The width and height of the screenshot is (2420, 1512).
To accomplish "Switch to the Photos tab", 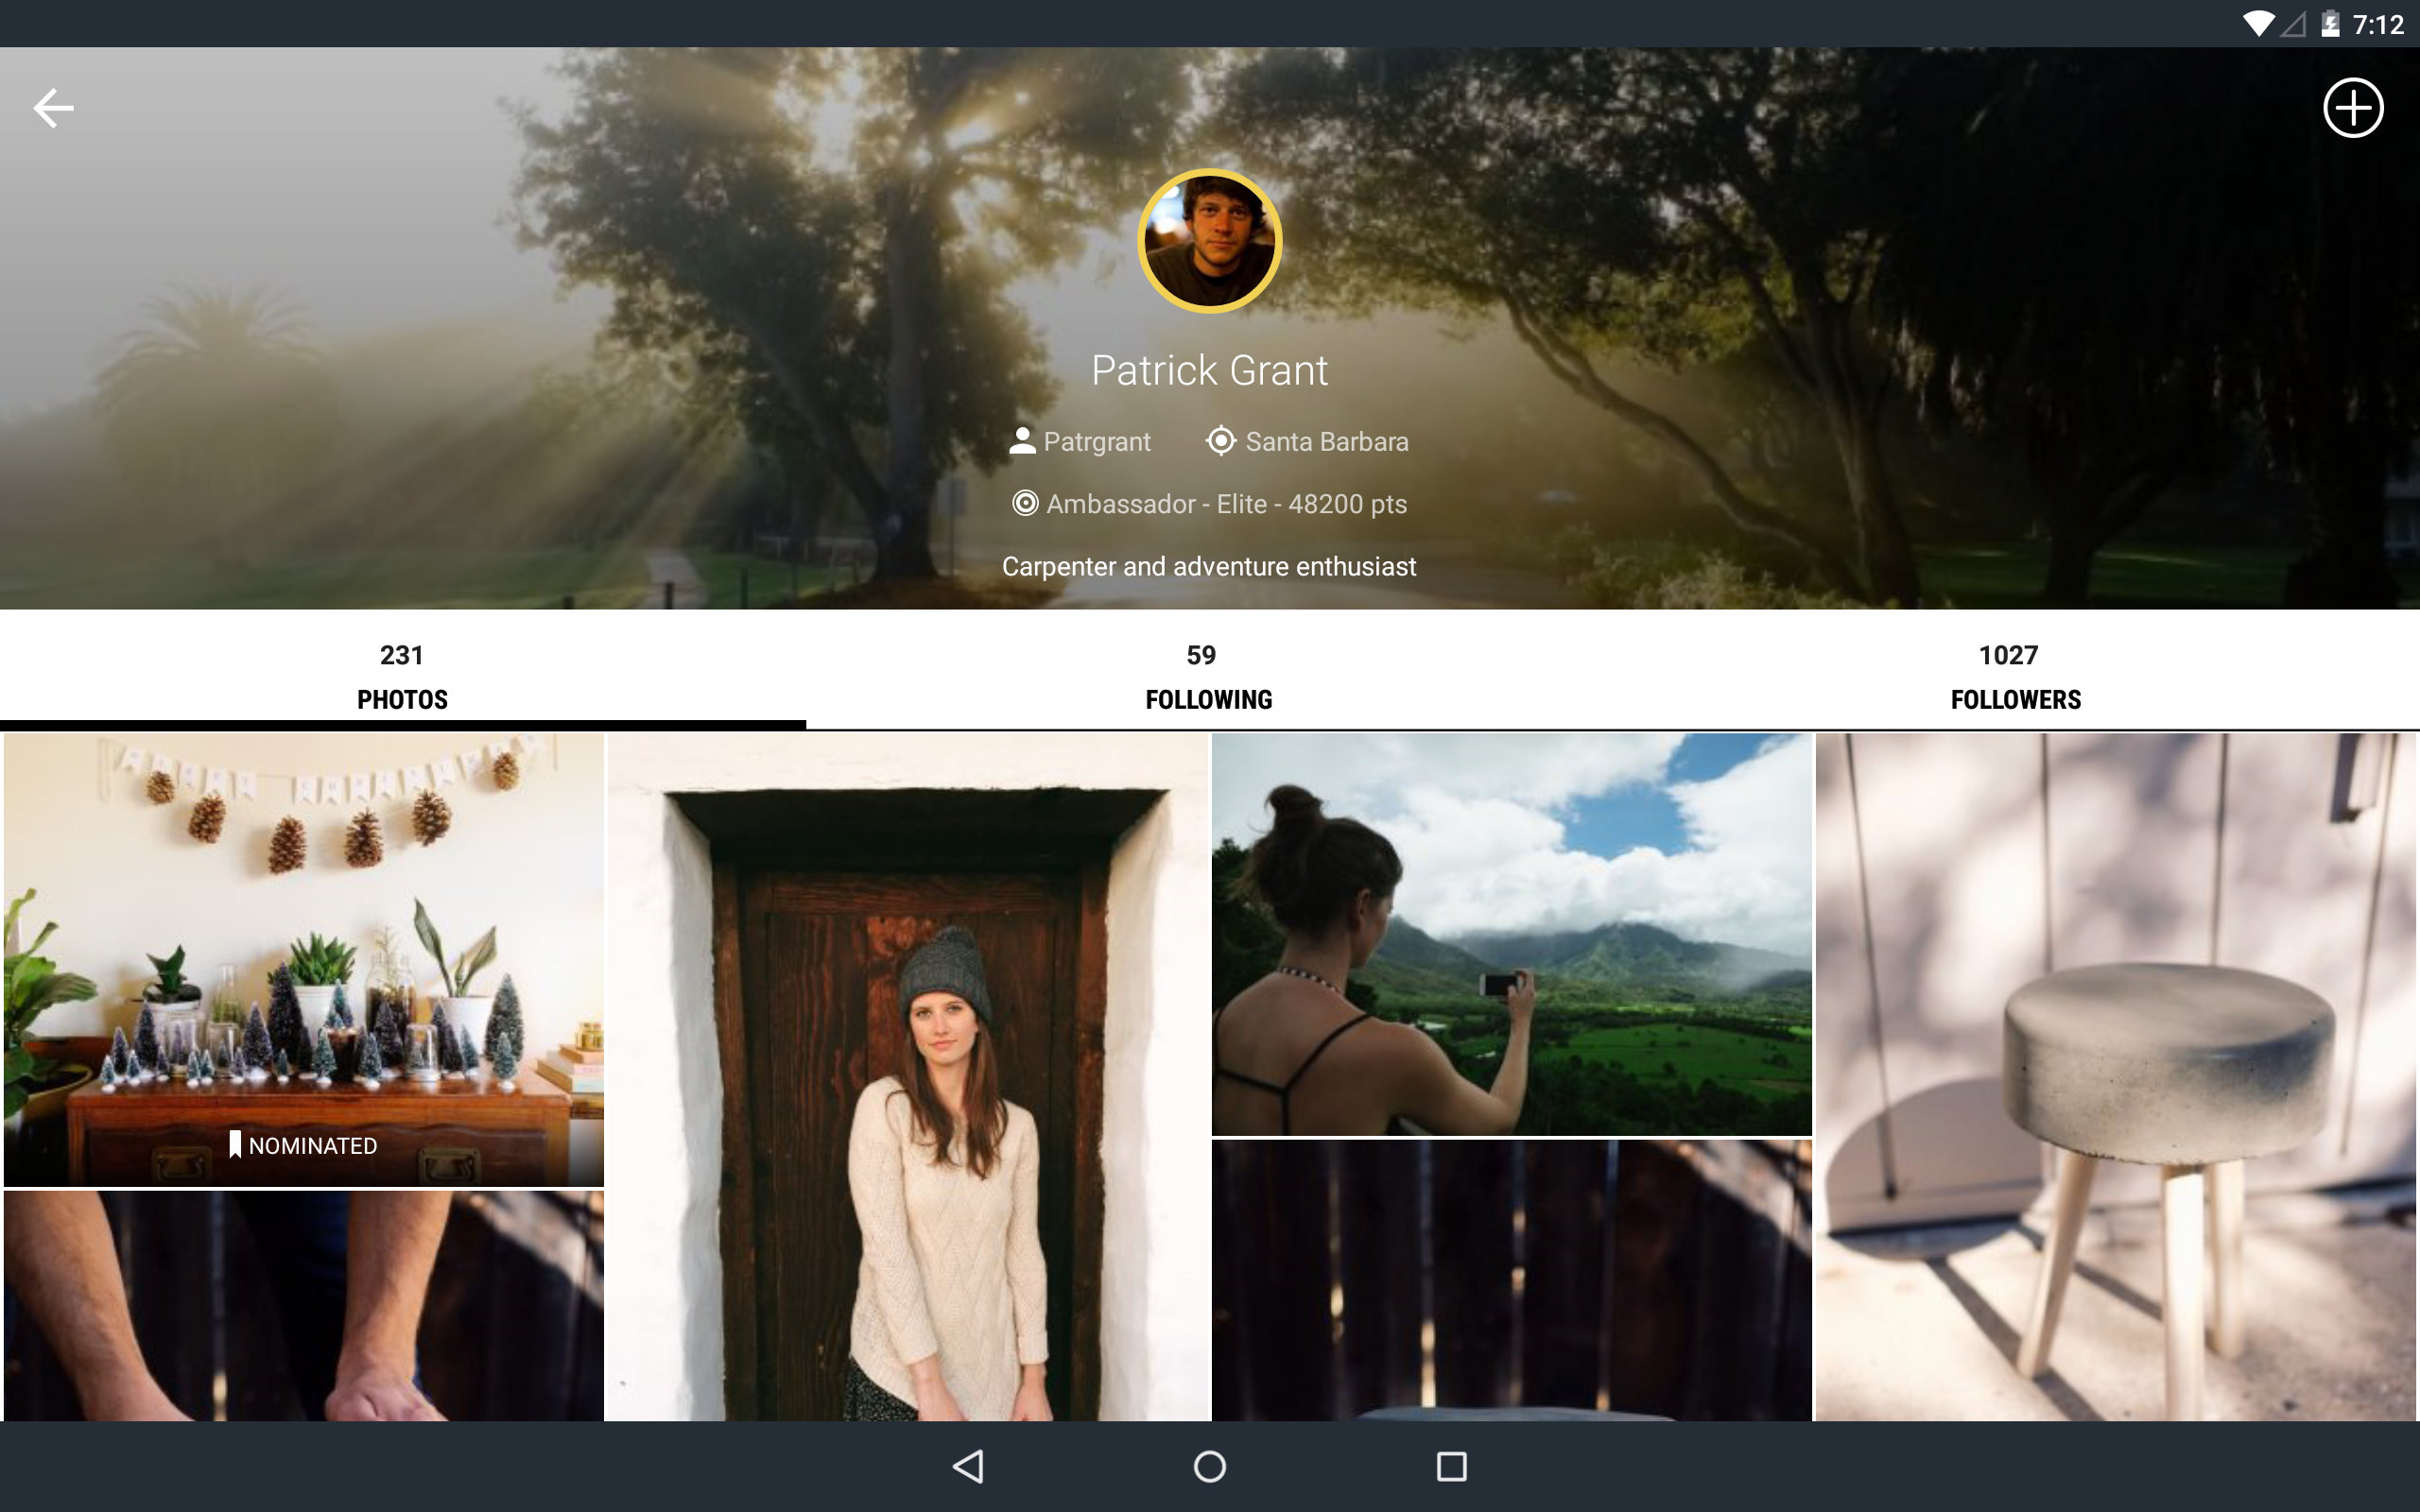I will pos(402,677).
